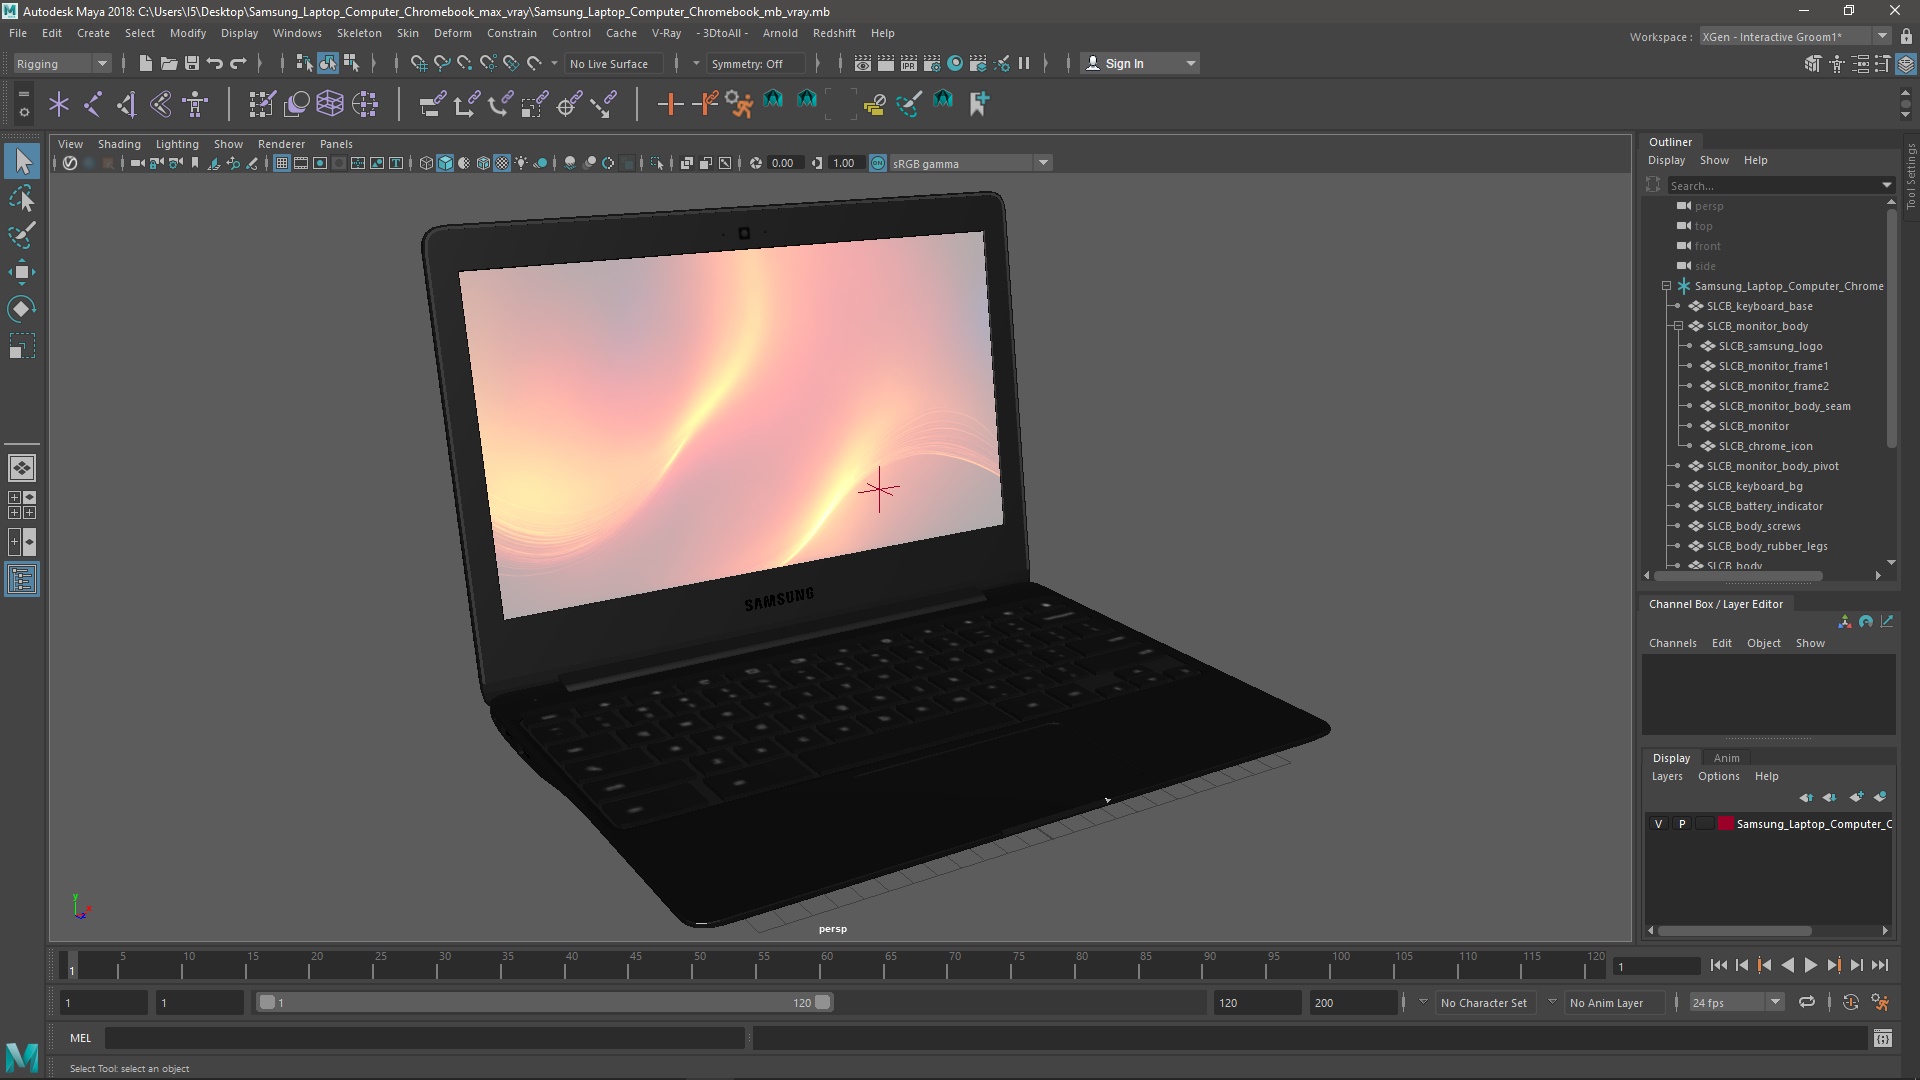1920x1080 pixels.
Task: Click the time slider at frame 60
Action: pos(827,965)
